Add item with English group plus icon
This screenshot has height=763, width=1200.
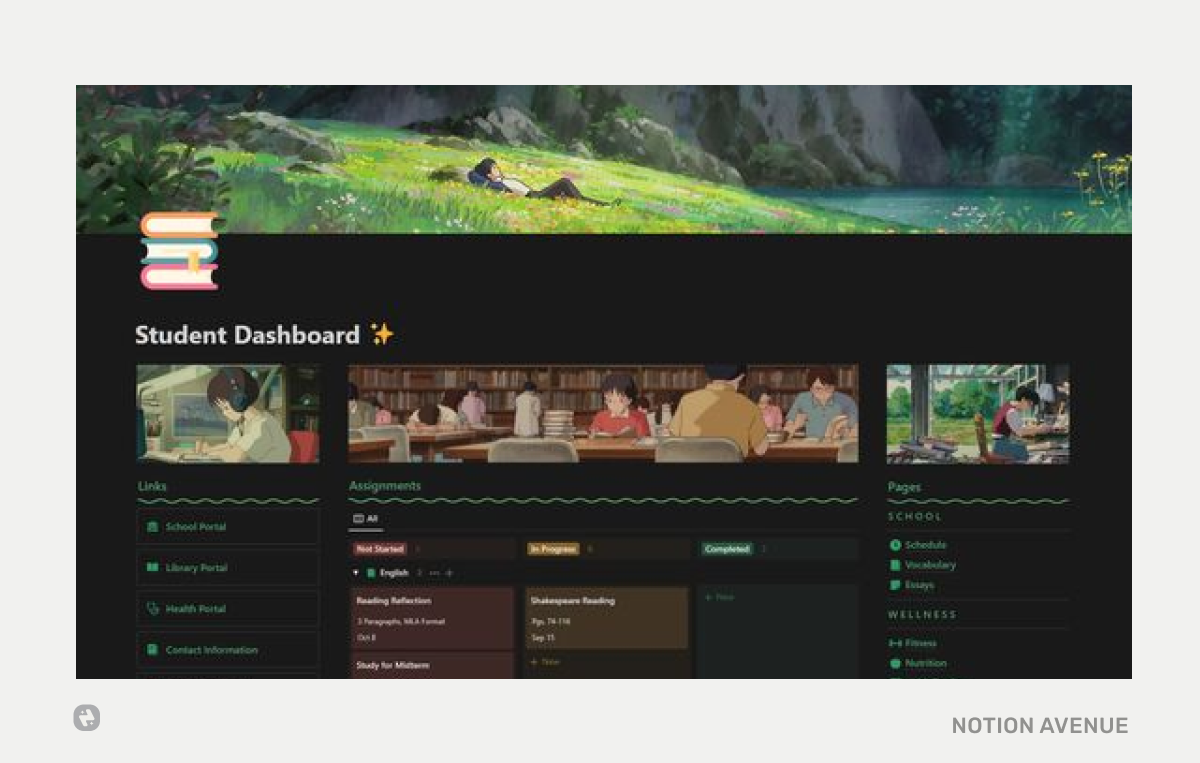pos(449,573)
